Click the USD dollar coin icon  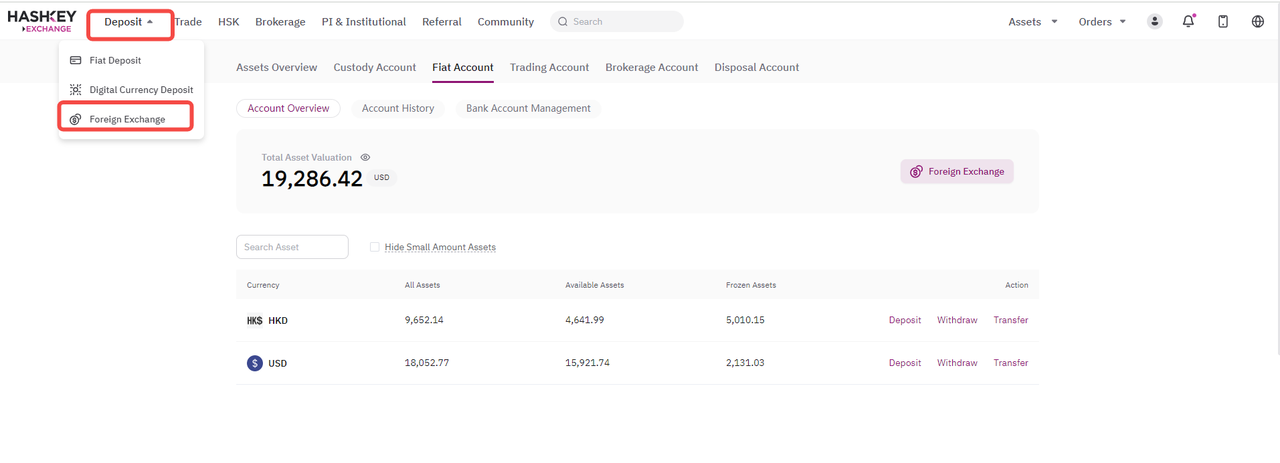(255, 363)
